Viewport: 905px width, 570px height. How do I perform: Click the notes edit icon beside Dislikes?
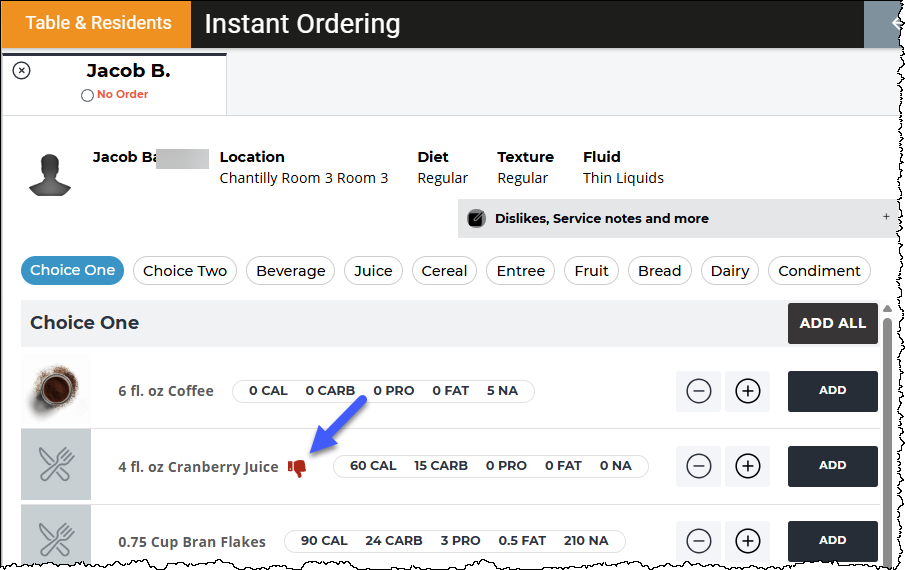(x=476, y=219)
